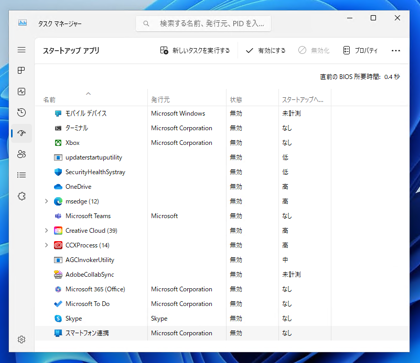Screen dimensions: 420x363
Task: Select the ターミナル row name
Action: tap(77, 128)
